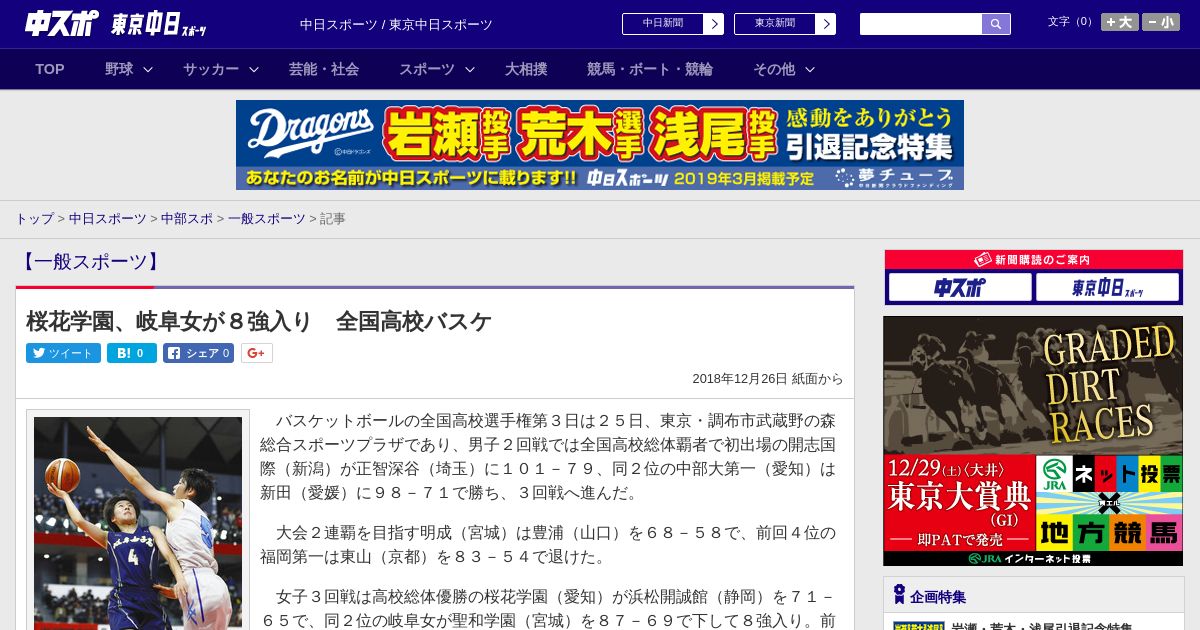Image resolution: width=1200 pixels, height=630 pixels.
Task: Decrease text size with the －小 button
Action: 1161,22
